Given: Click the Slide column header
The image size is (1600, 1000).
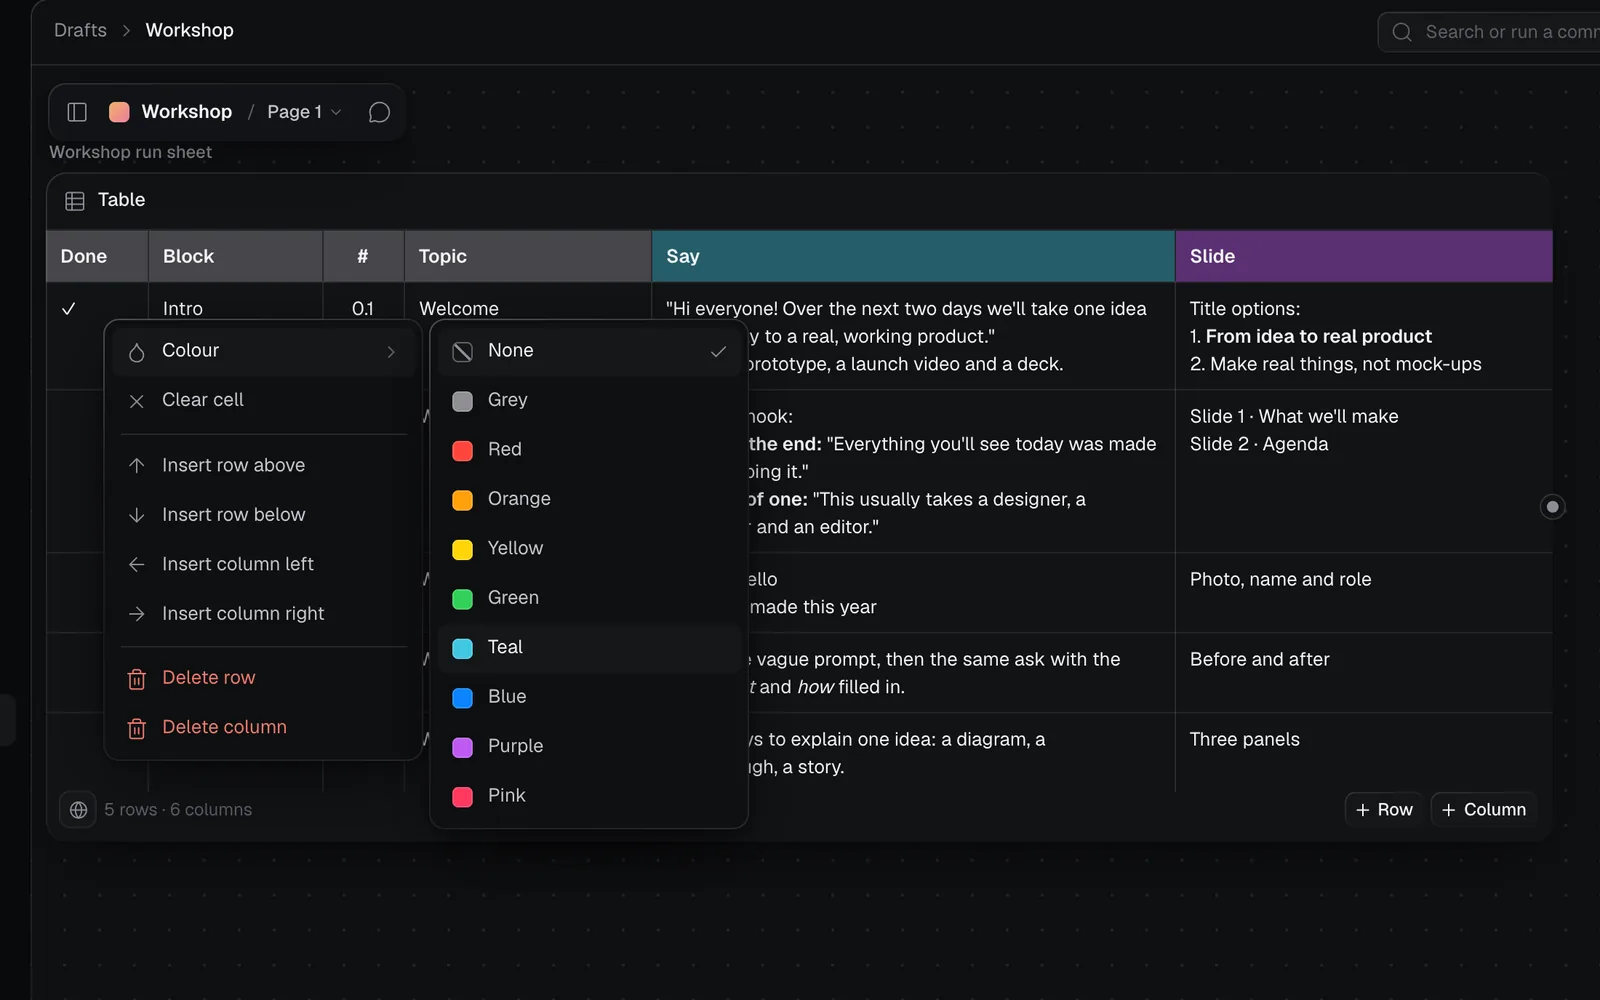Looking at the screenshot, I should click(1364, 257).
